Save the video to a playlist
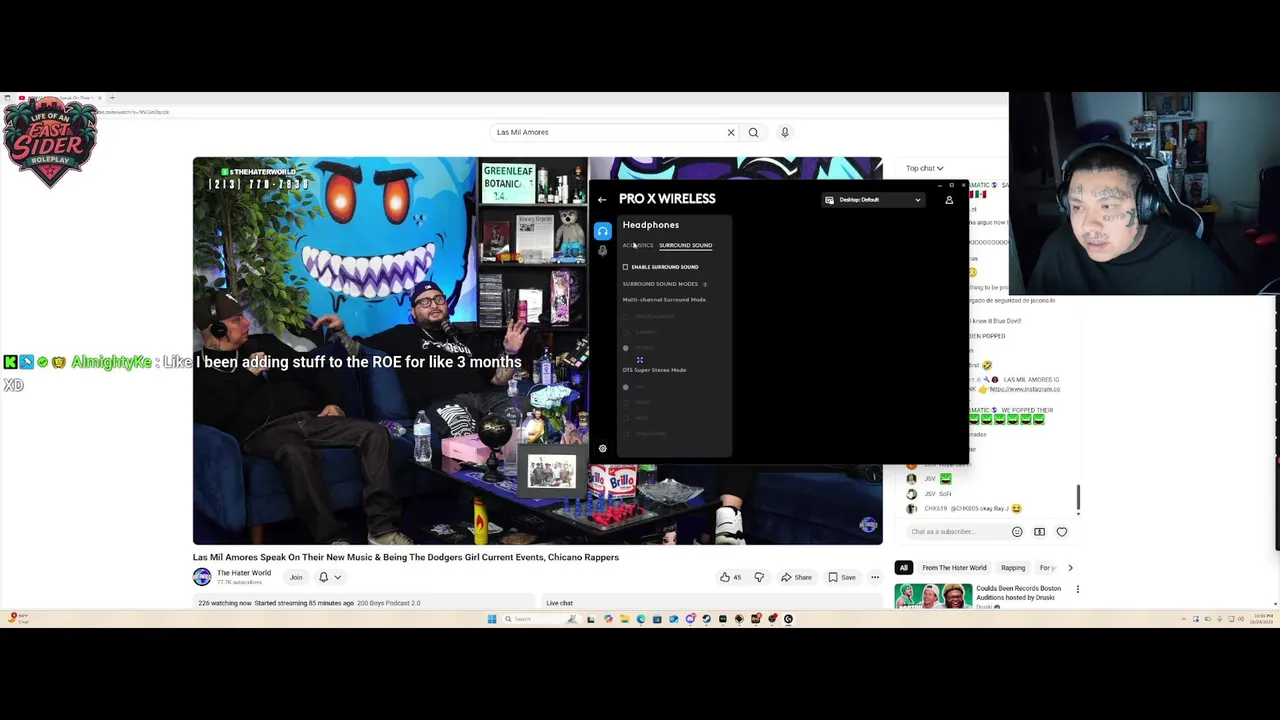 842,577
